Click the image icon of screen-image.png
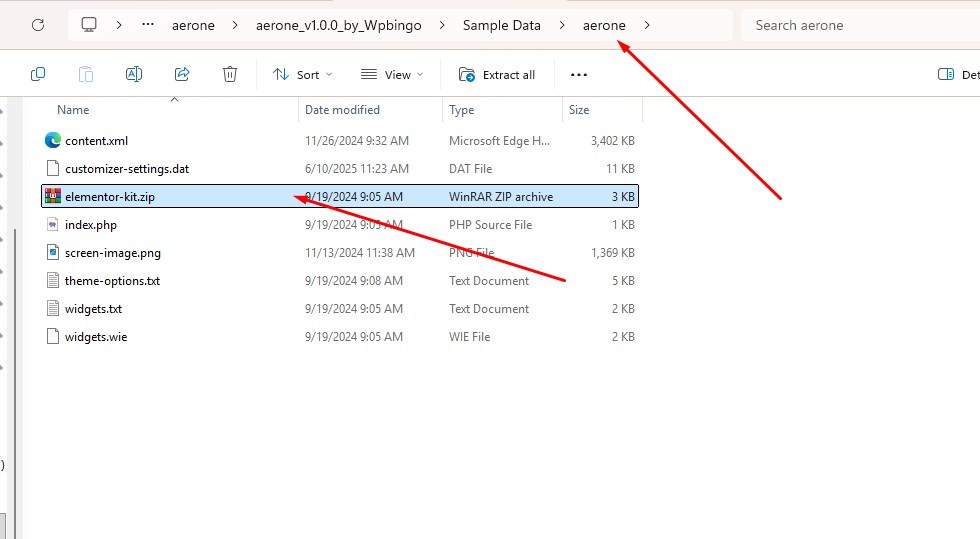Image resolution: width=980 pixels, height=539 pixels. coord(53,253)
